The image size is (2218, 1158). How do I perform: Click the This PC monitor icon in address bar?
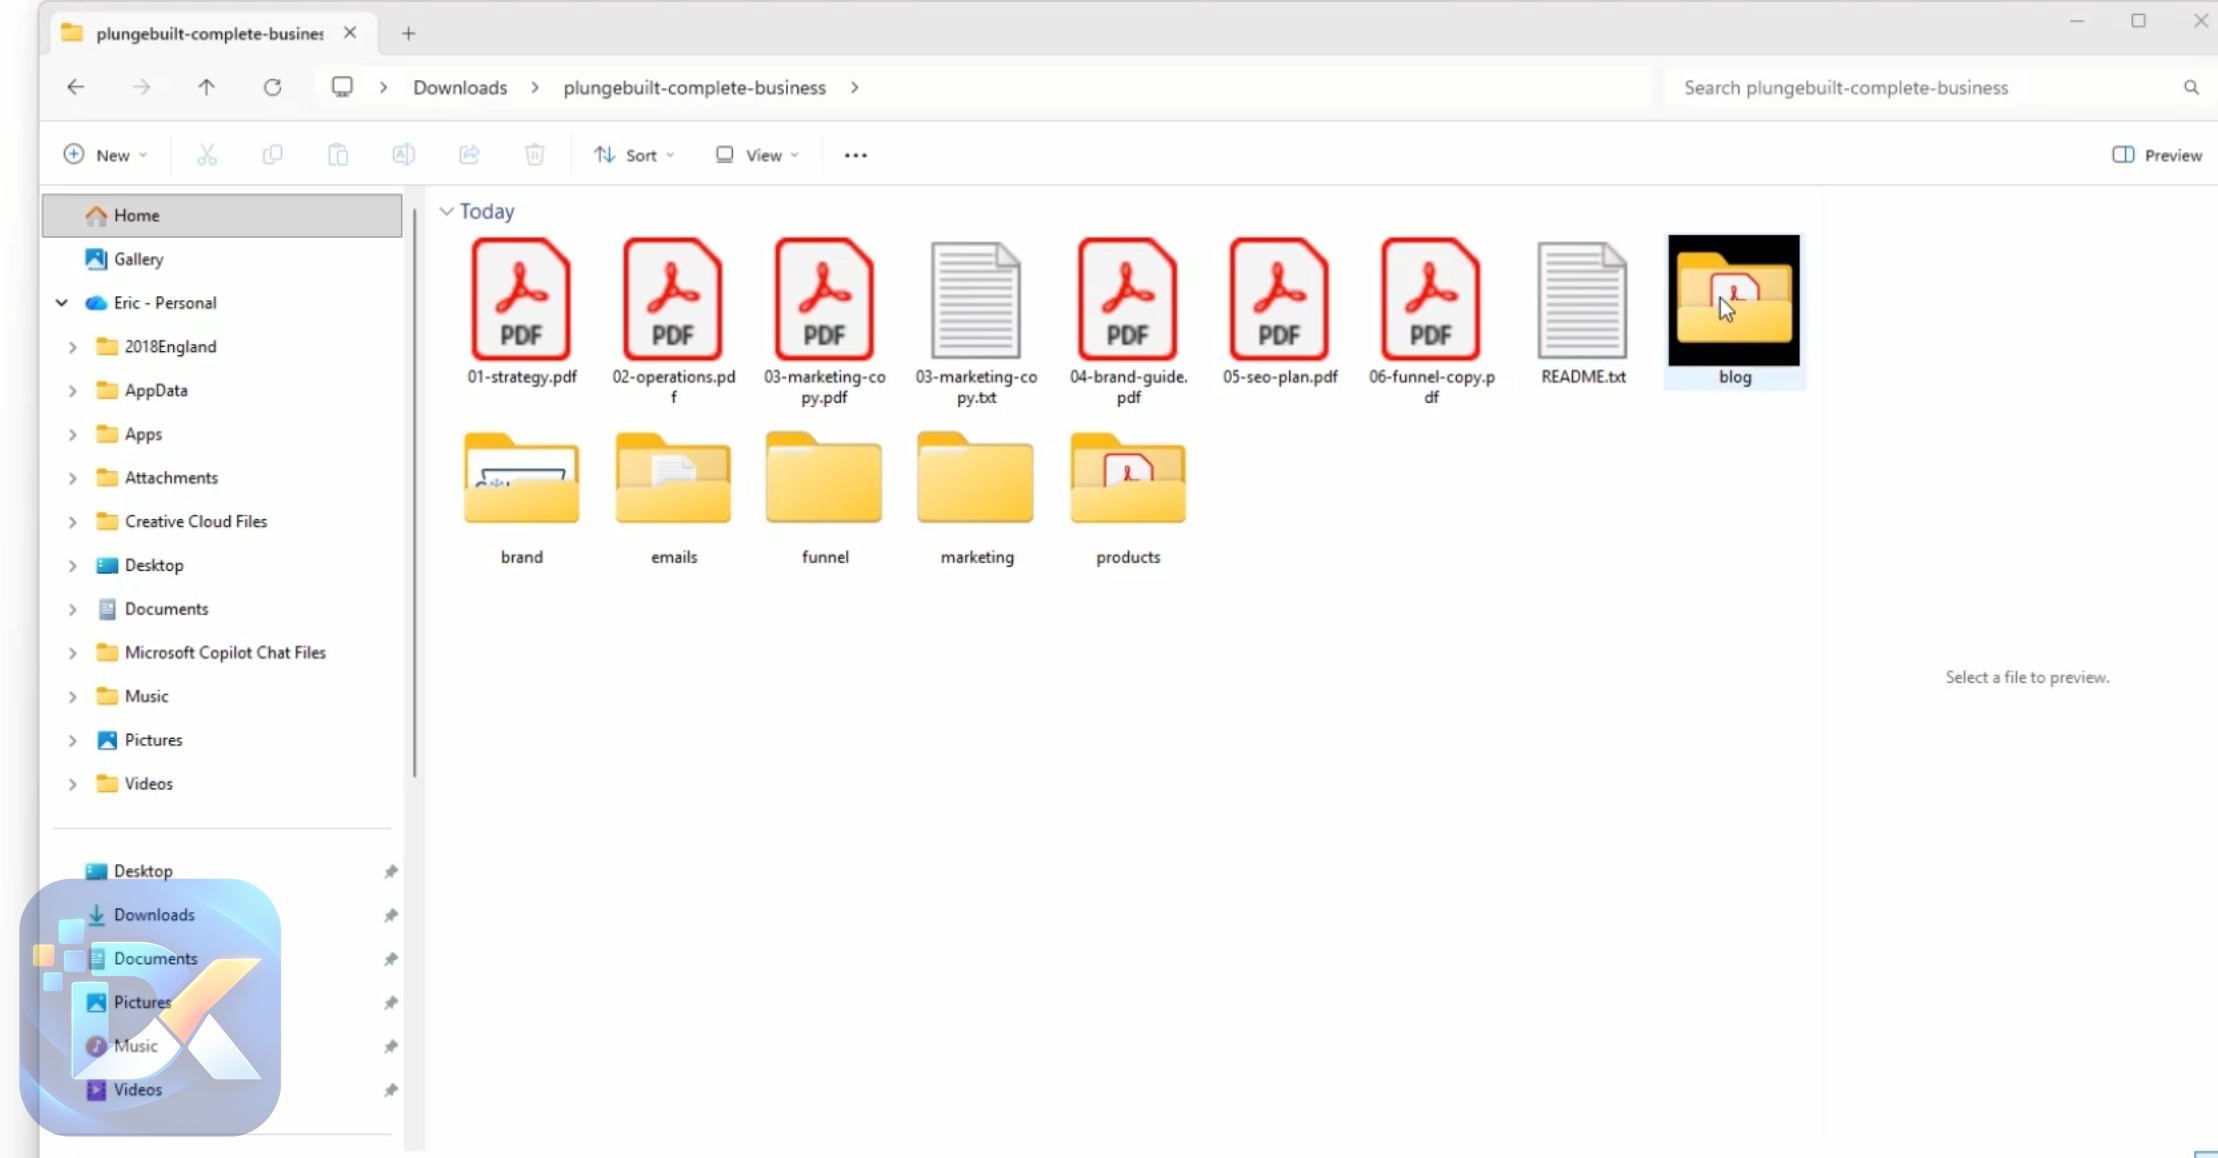[x=342, y=87]
